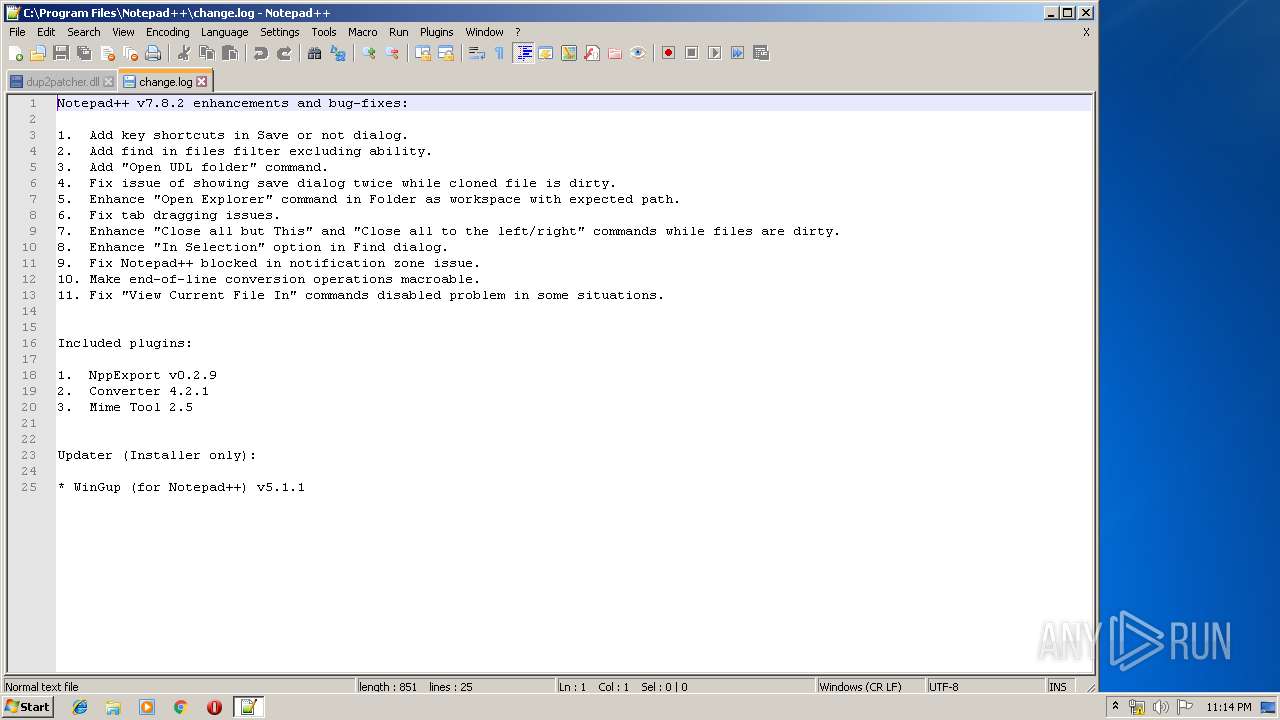Toggle Show all characters pilcrow icon

click(x=500, y=53)
